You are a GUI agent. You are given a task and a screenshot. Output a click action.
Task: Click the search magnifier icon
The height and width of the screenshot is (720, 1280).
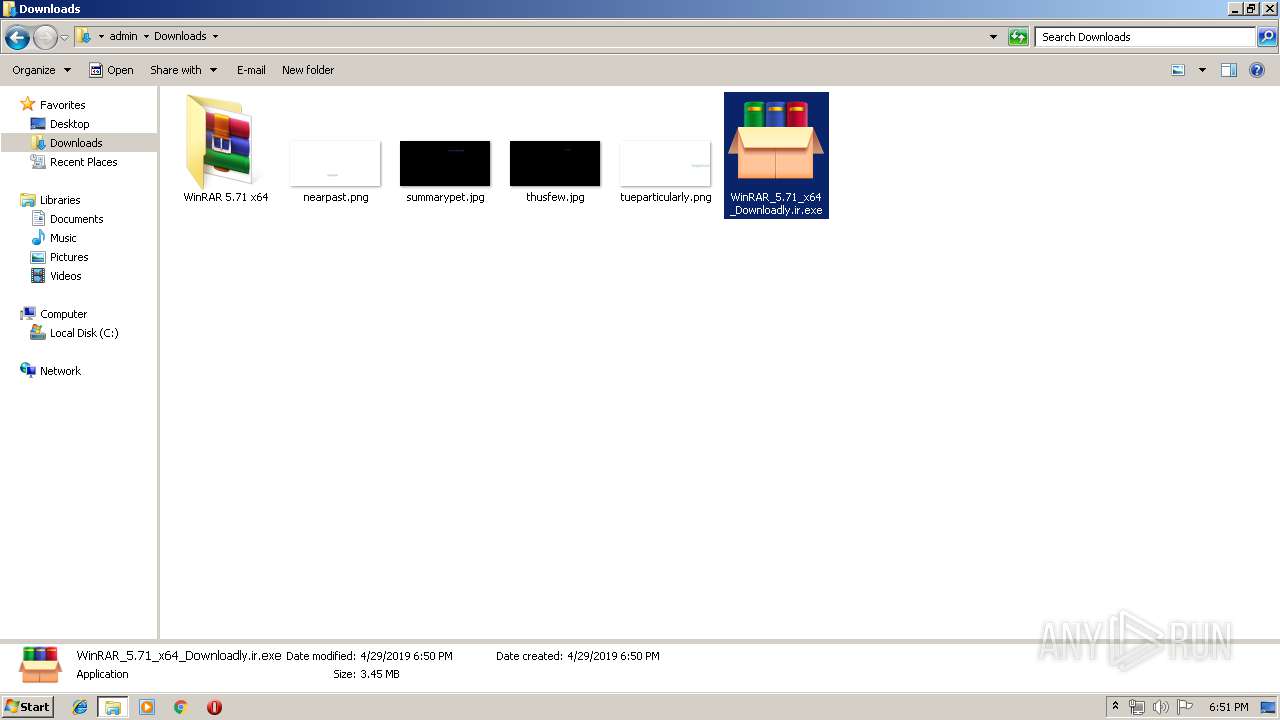tap(1267, 37)
